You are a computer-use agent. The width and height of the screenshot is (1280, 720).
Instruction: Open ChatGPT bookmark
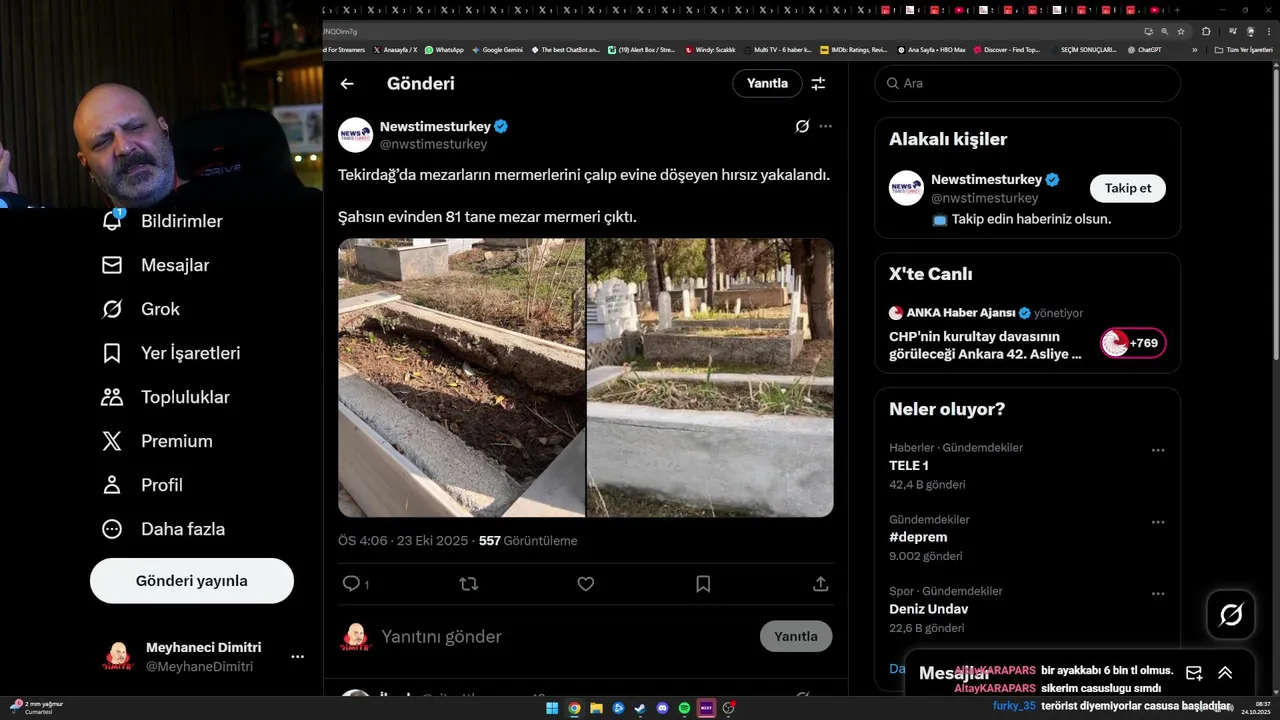pyautogui.click(x=1144, y=49)
